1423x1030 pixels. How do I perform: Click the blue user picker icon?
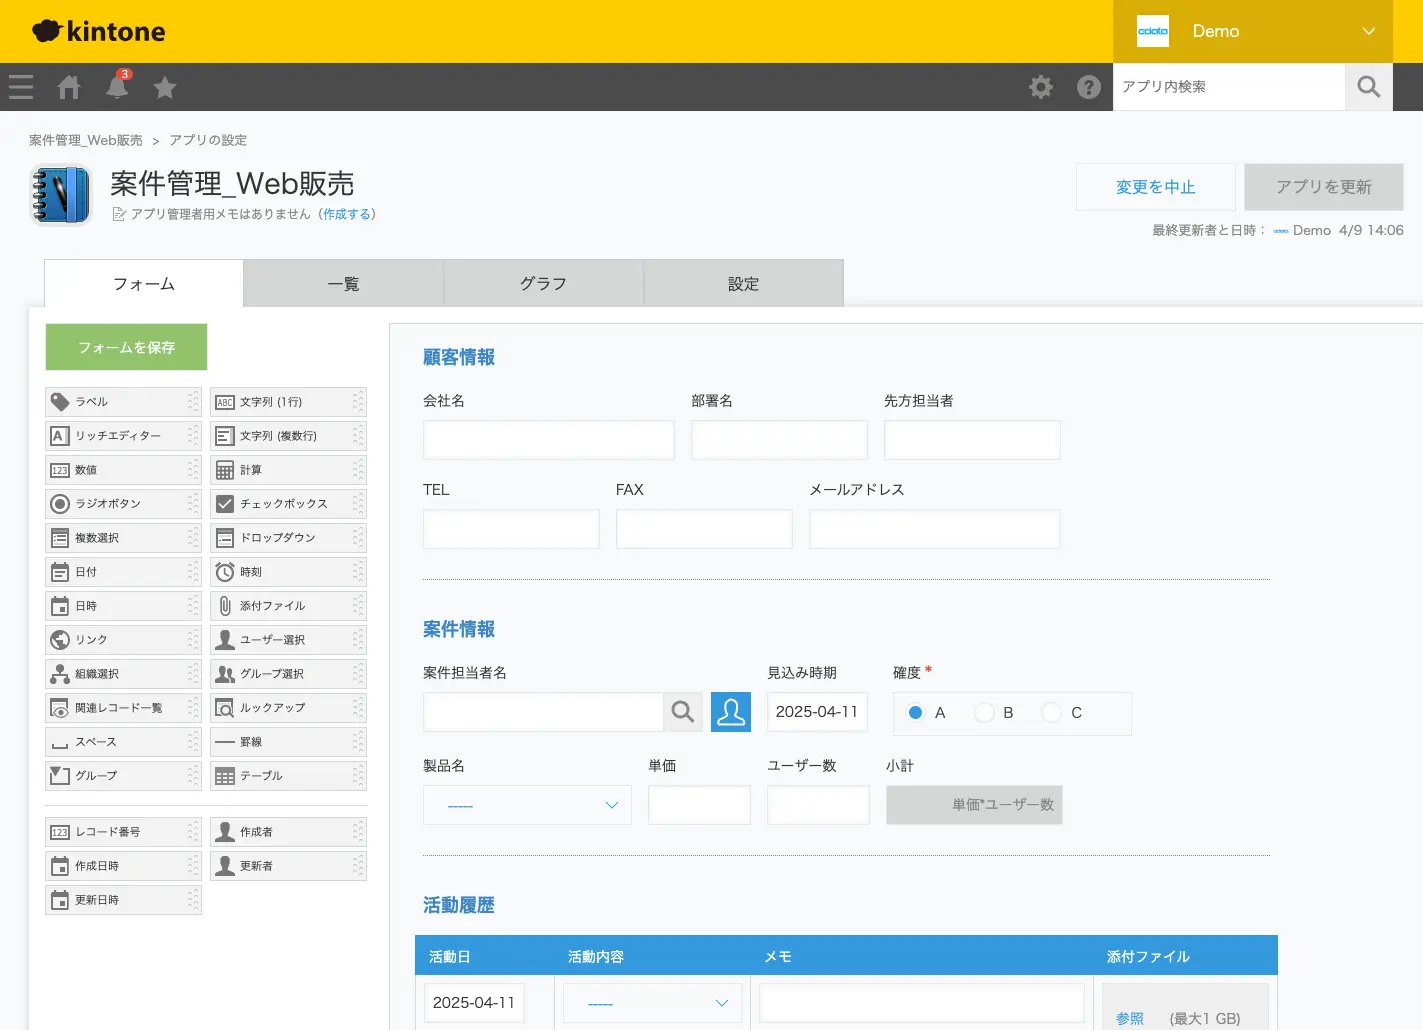(731, 712)
